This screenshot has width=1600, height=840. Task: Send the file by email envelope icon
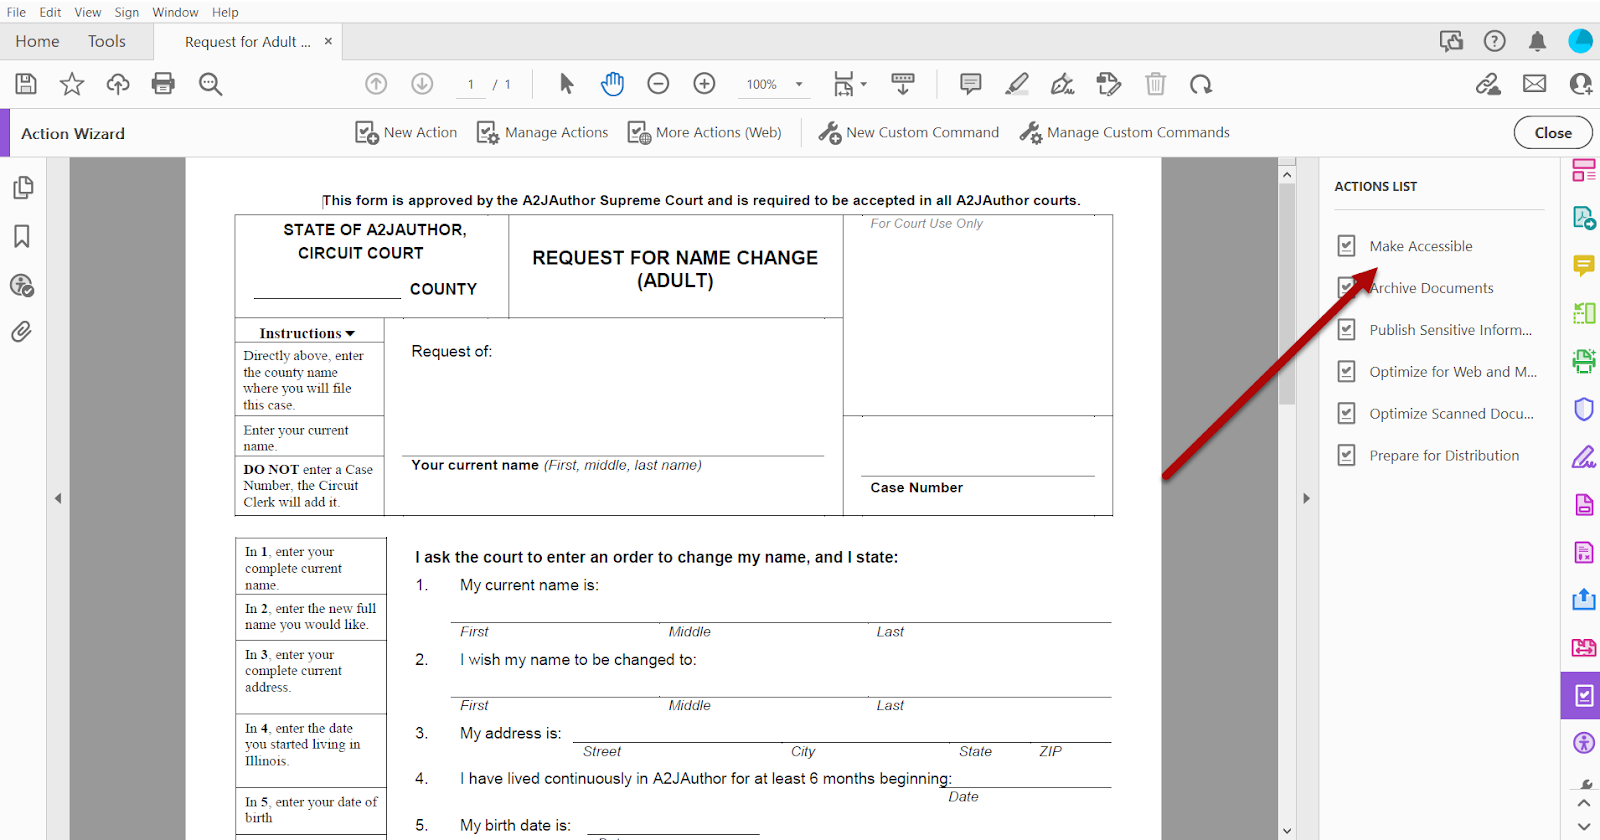pyautogui.click(x=1534, y=84)
